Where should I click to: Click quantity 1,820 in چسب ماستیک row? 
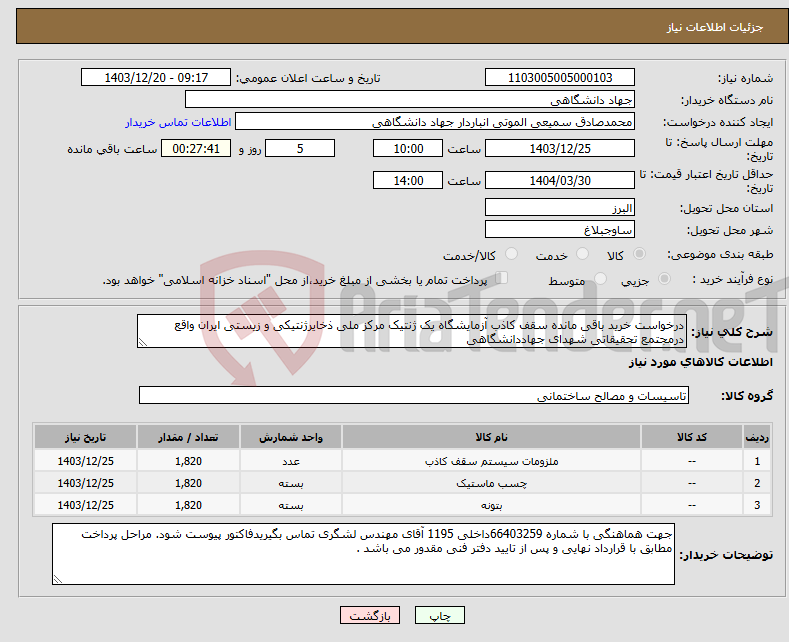coord(188,484)
